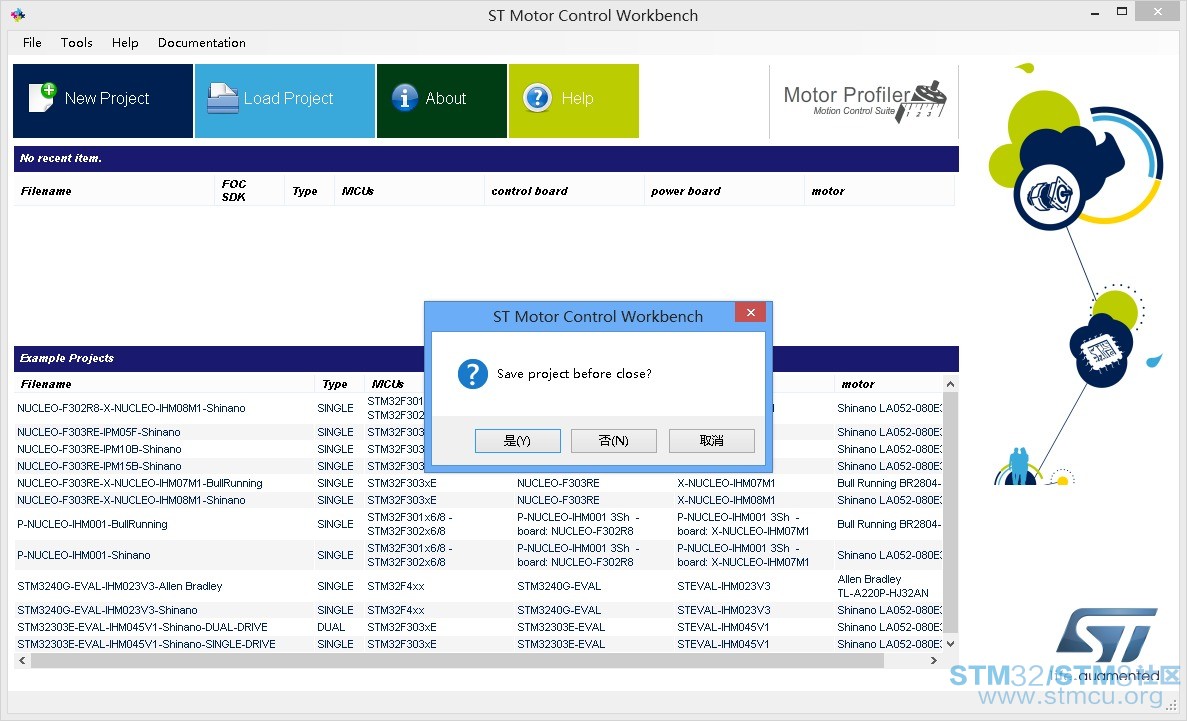Click Allen Bradley TL-A220P-HJ32AN motor cell
The image size is (1187, 721).
[x=883, y=586]
